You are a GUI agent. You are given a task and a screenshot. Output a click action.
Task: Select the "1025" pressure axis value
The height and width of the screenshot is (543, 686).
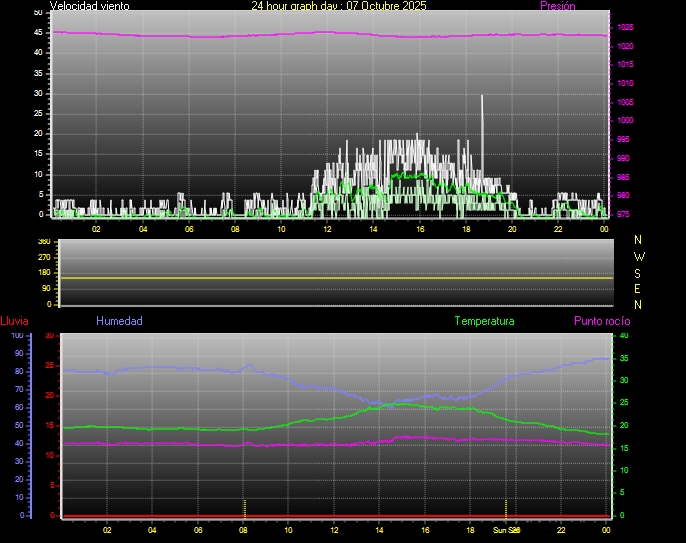[623, 27]
